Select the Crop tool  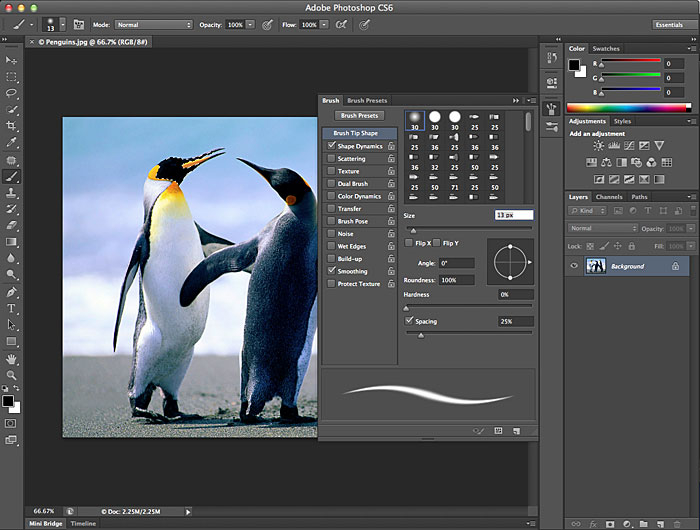point(12,126)
